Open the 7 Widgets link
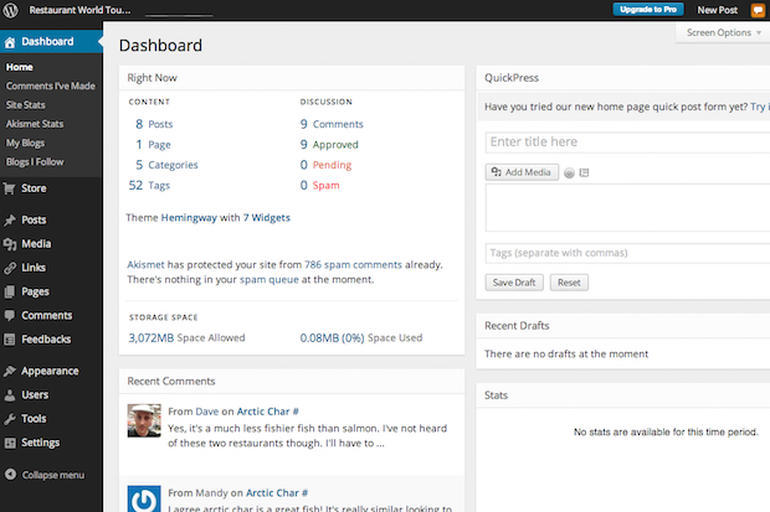 pos(267,218)
